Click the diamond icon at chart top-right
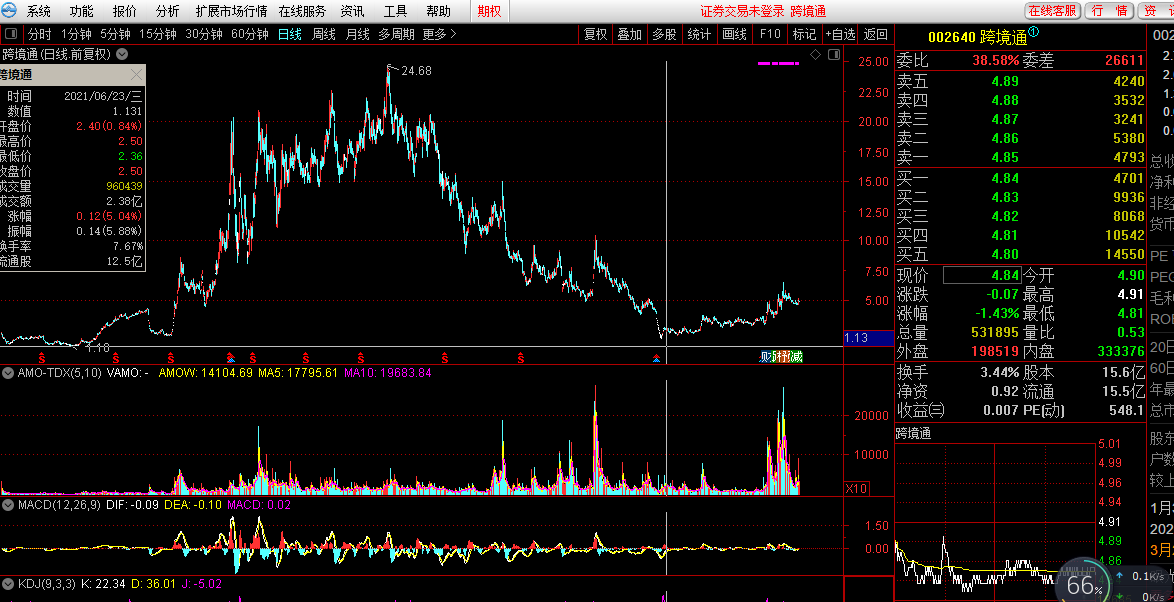1174x602 pixels. [815, 54]
